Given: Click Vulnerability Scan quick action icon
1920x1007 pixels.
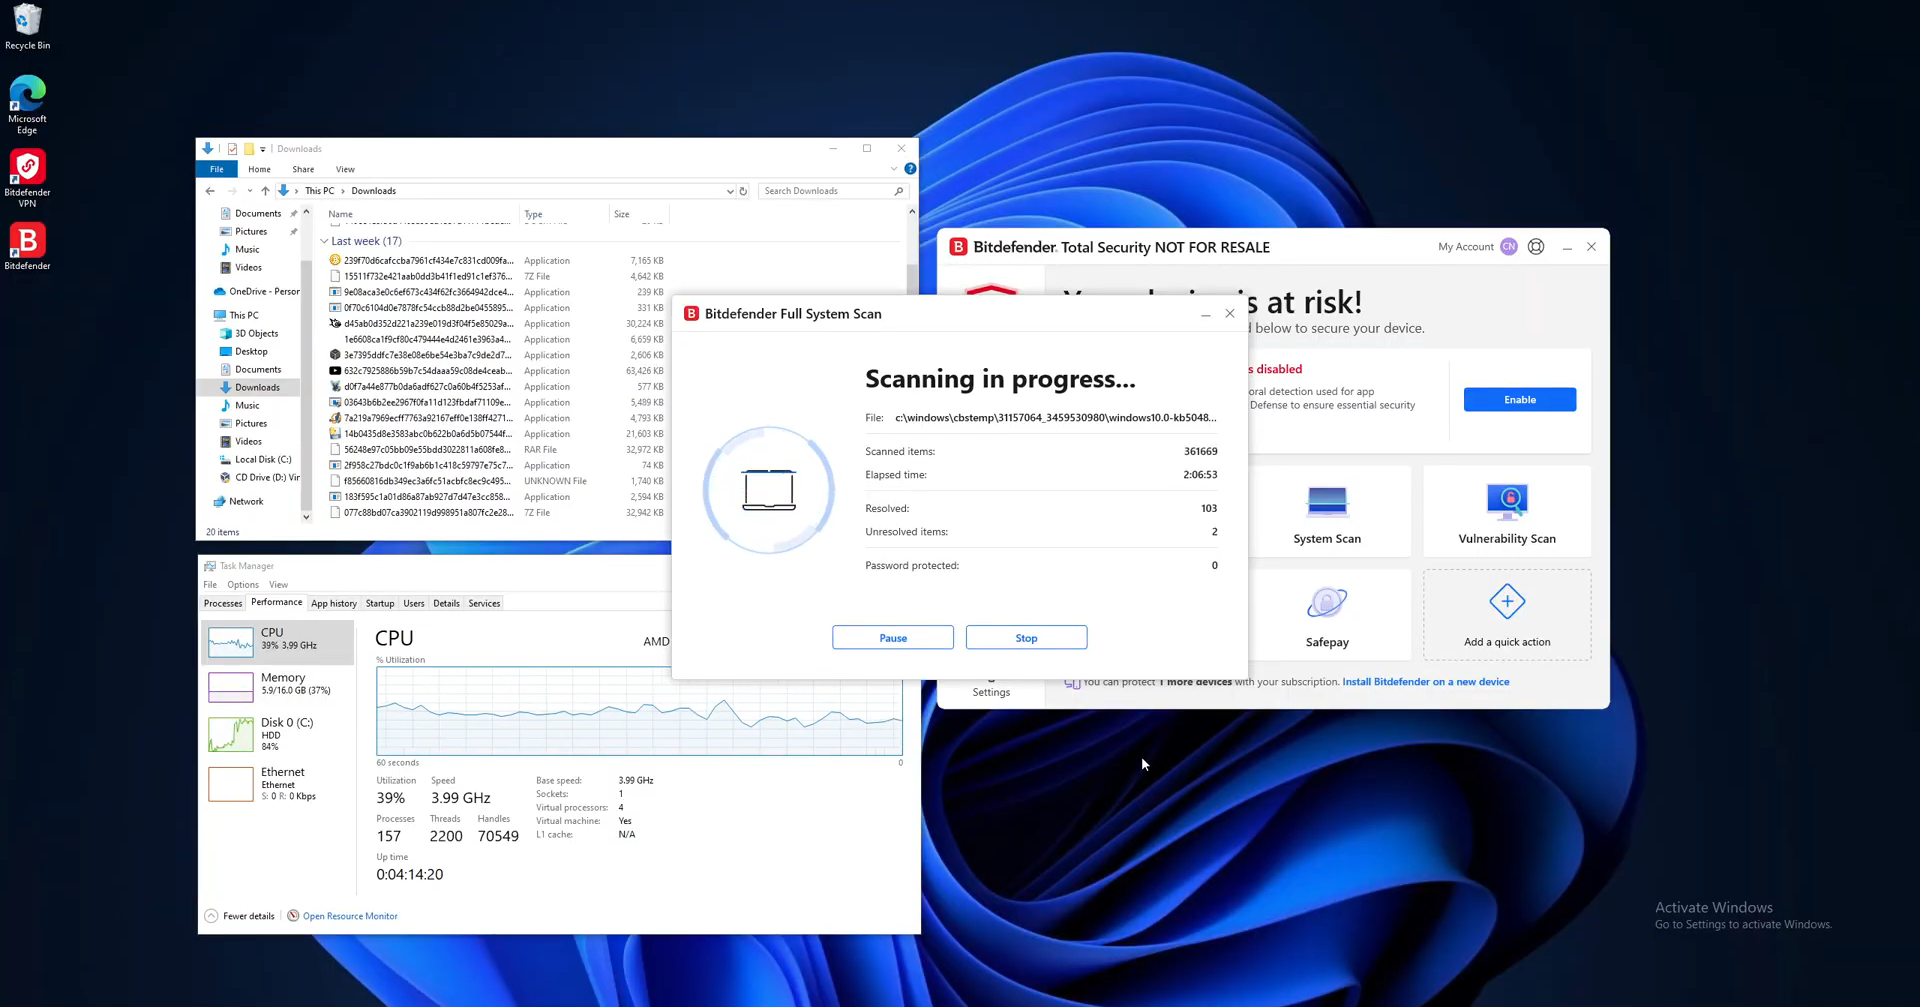Looking at the screenshot, I should point(1507,500).
